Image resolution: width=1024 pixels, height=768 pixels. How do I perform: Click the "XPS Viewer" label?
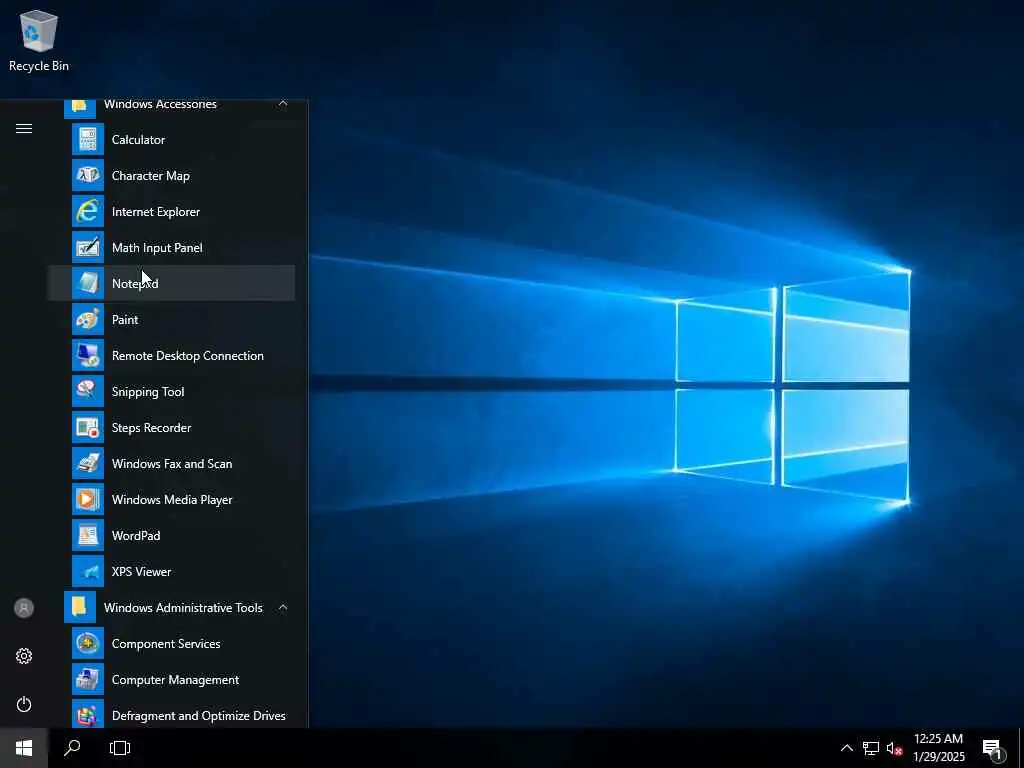click(x=142, y=571)
